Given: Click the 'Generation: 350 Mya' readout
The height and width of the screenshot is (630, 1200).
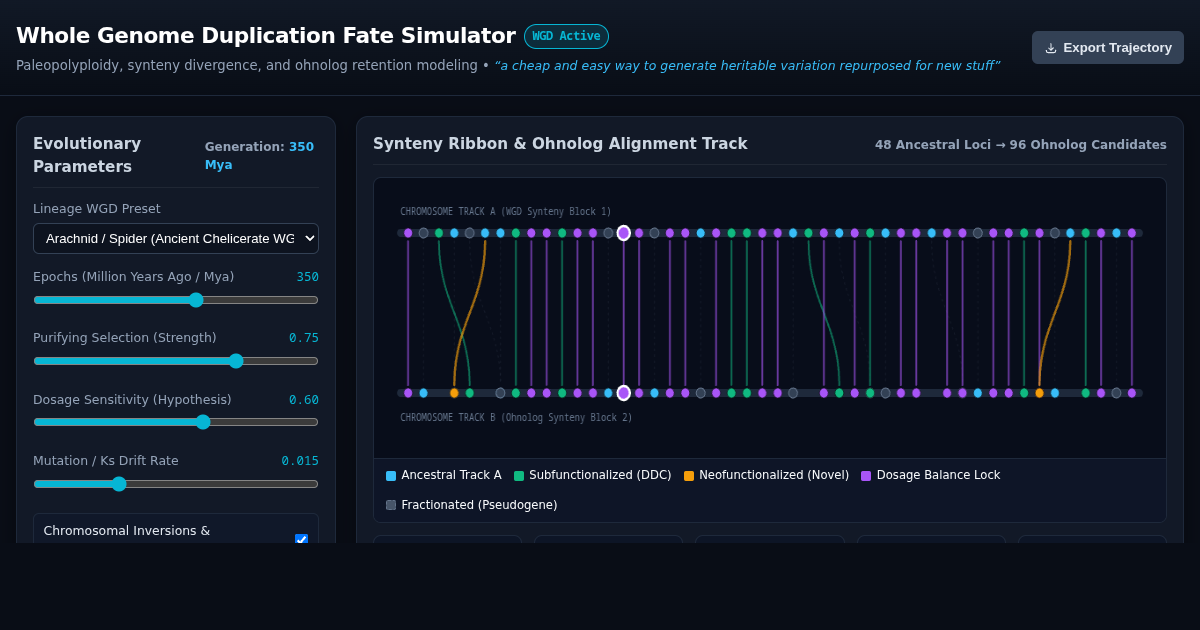Looking at the screenshot, I should (x=259, y=156).
